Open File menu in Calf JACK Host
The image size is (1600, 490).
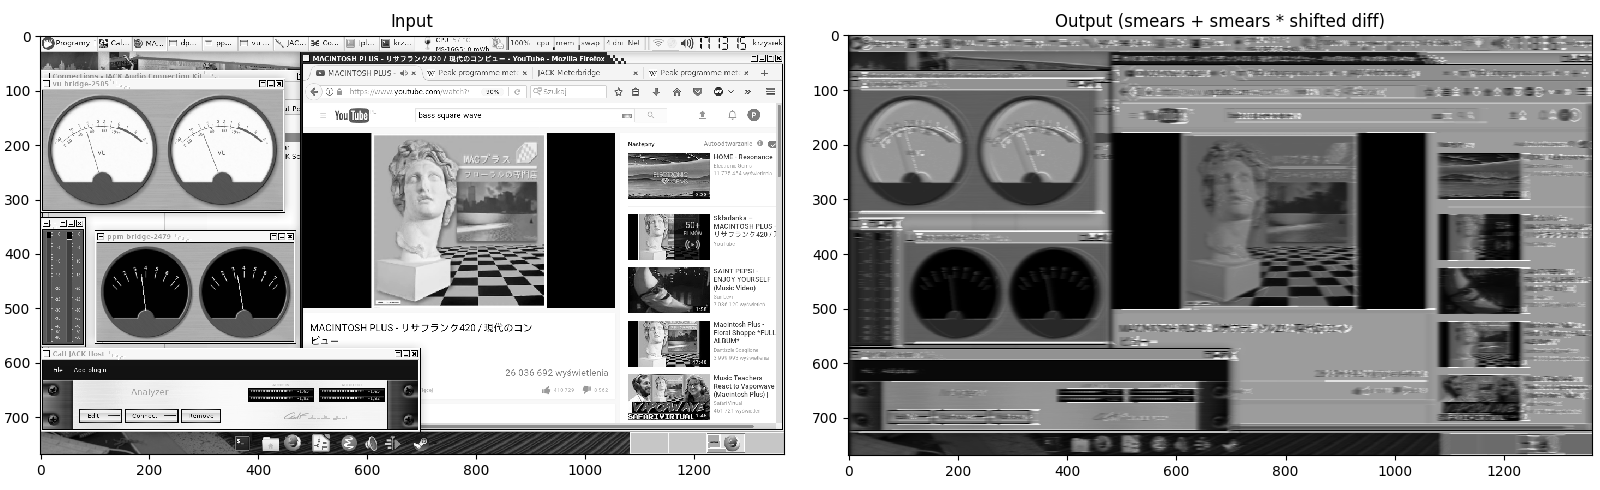coord(58,370)
